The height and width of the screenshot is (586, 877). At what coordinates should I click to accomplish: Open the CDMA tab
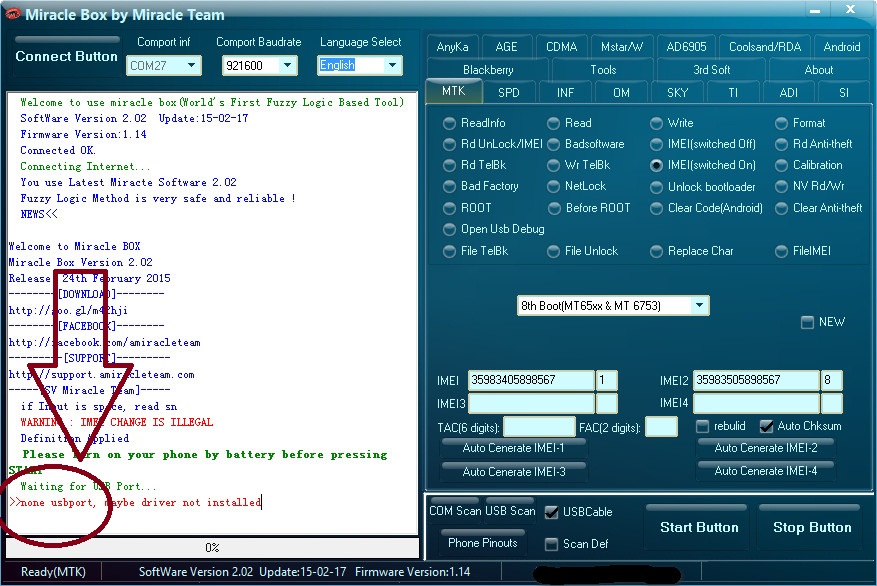(x=562, y=46)
